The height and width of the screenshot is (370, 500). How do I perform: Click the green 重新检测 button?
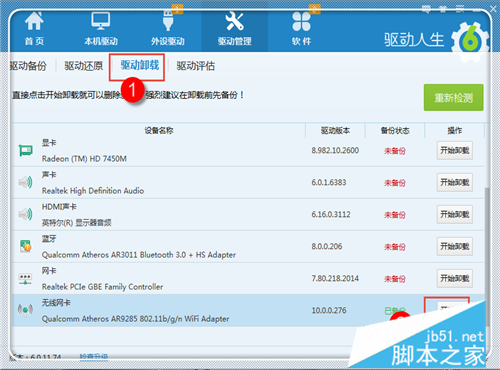pos(453,98)
